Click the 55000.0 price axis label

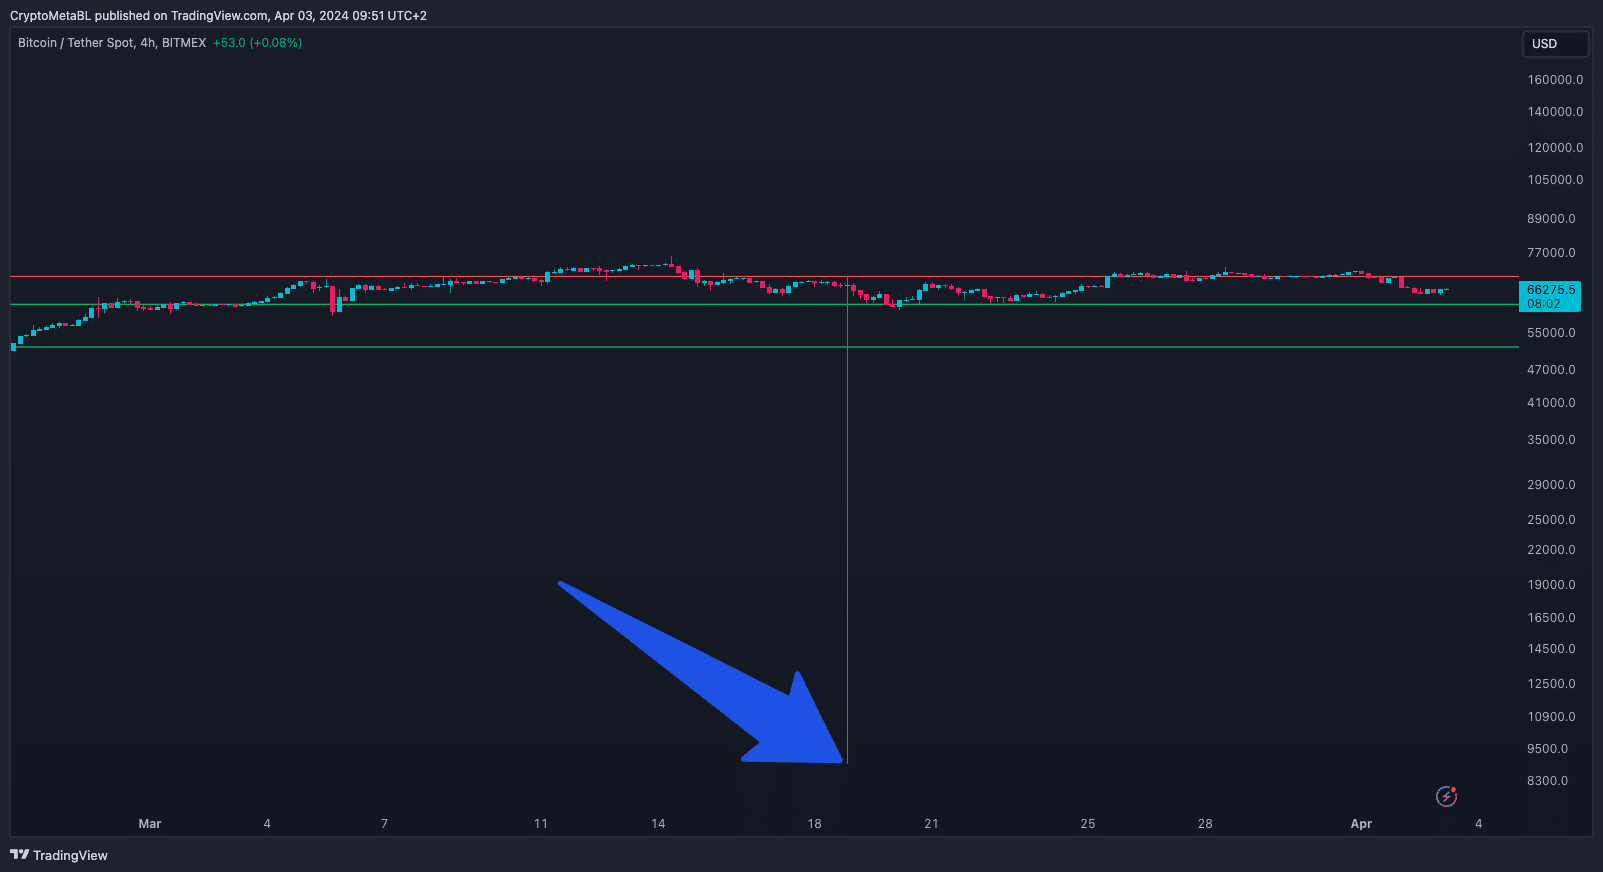pos(1551,333)
